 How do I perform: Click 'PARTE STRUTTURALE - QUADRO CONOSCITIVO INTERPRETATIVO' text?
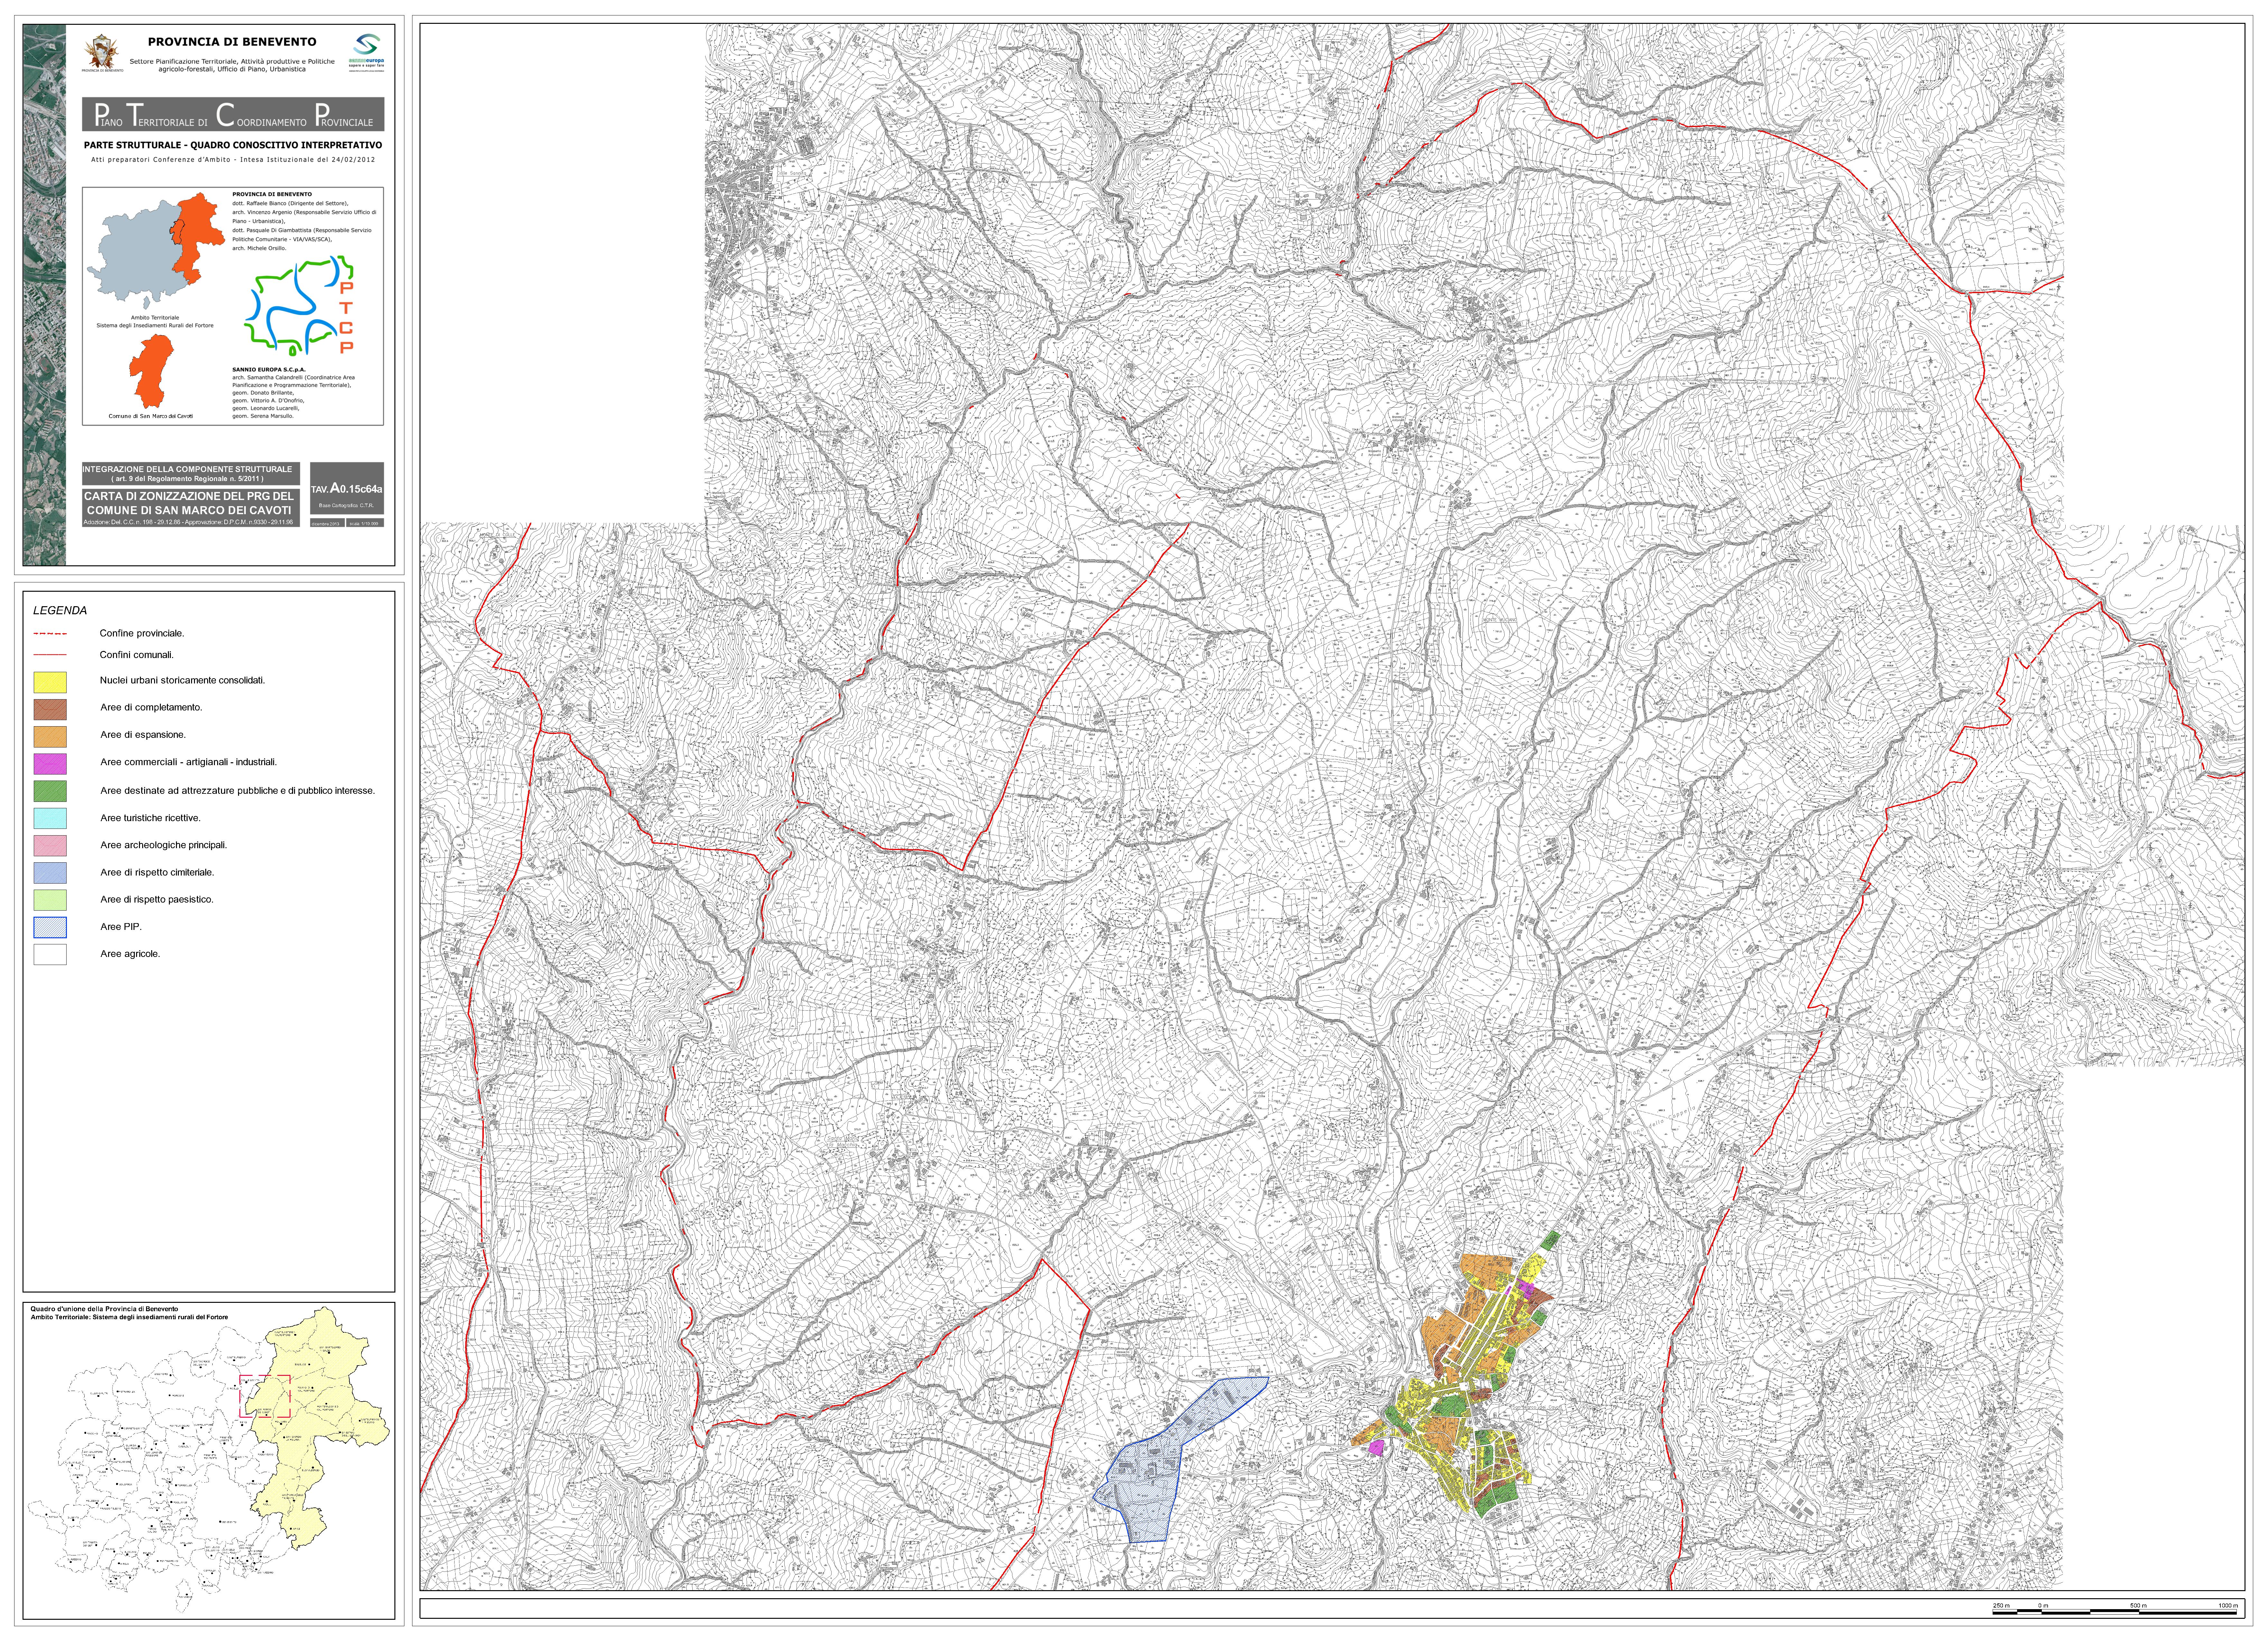pyautogui.click(x=233, y=146)
